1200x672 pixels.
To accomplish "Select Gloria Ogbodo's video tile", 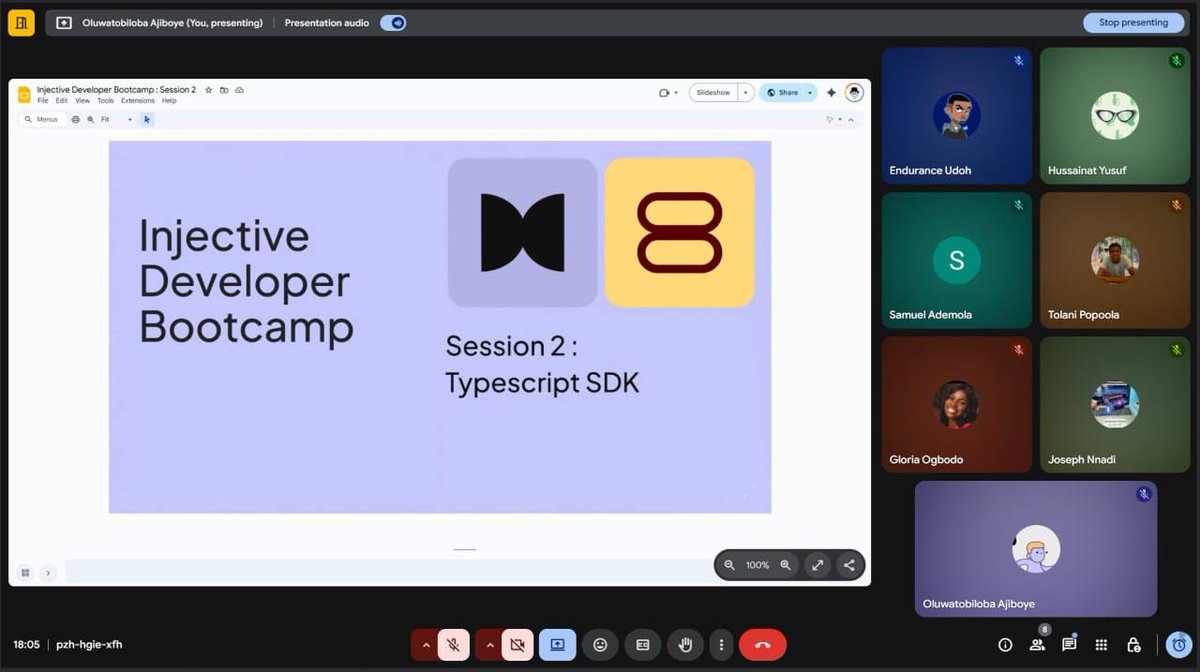I will click(x=957, y=405).
